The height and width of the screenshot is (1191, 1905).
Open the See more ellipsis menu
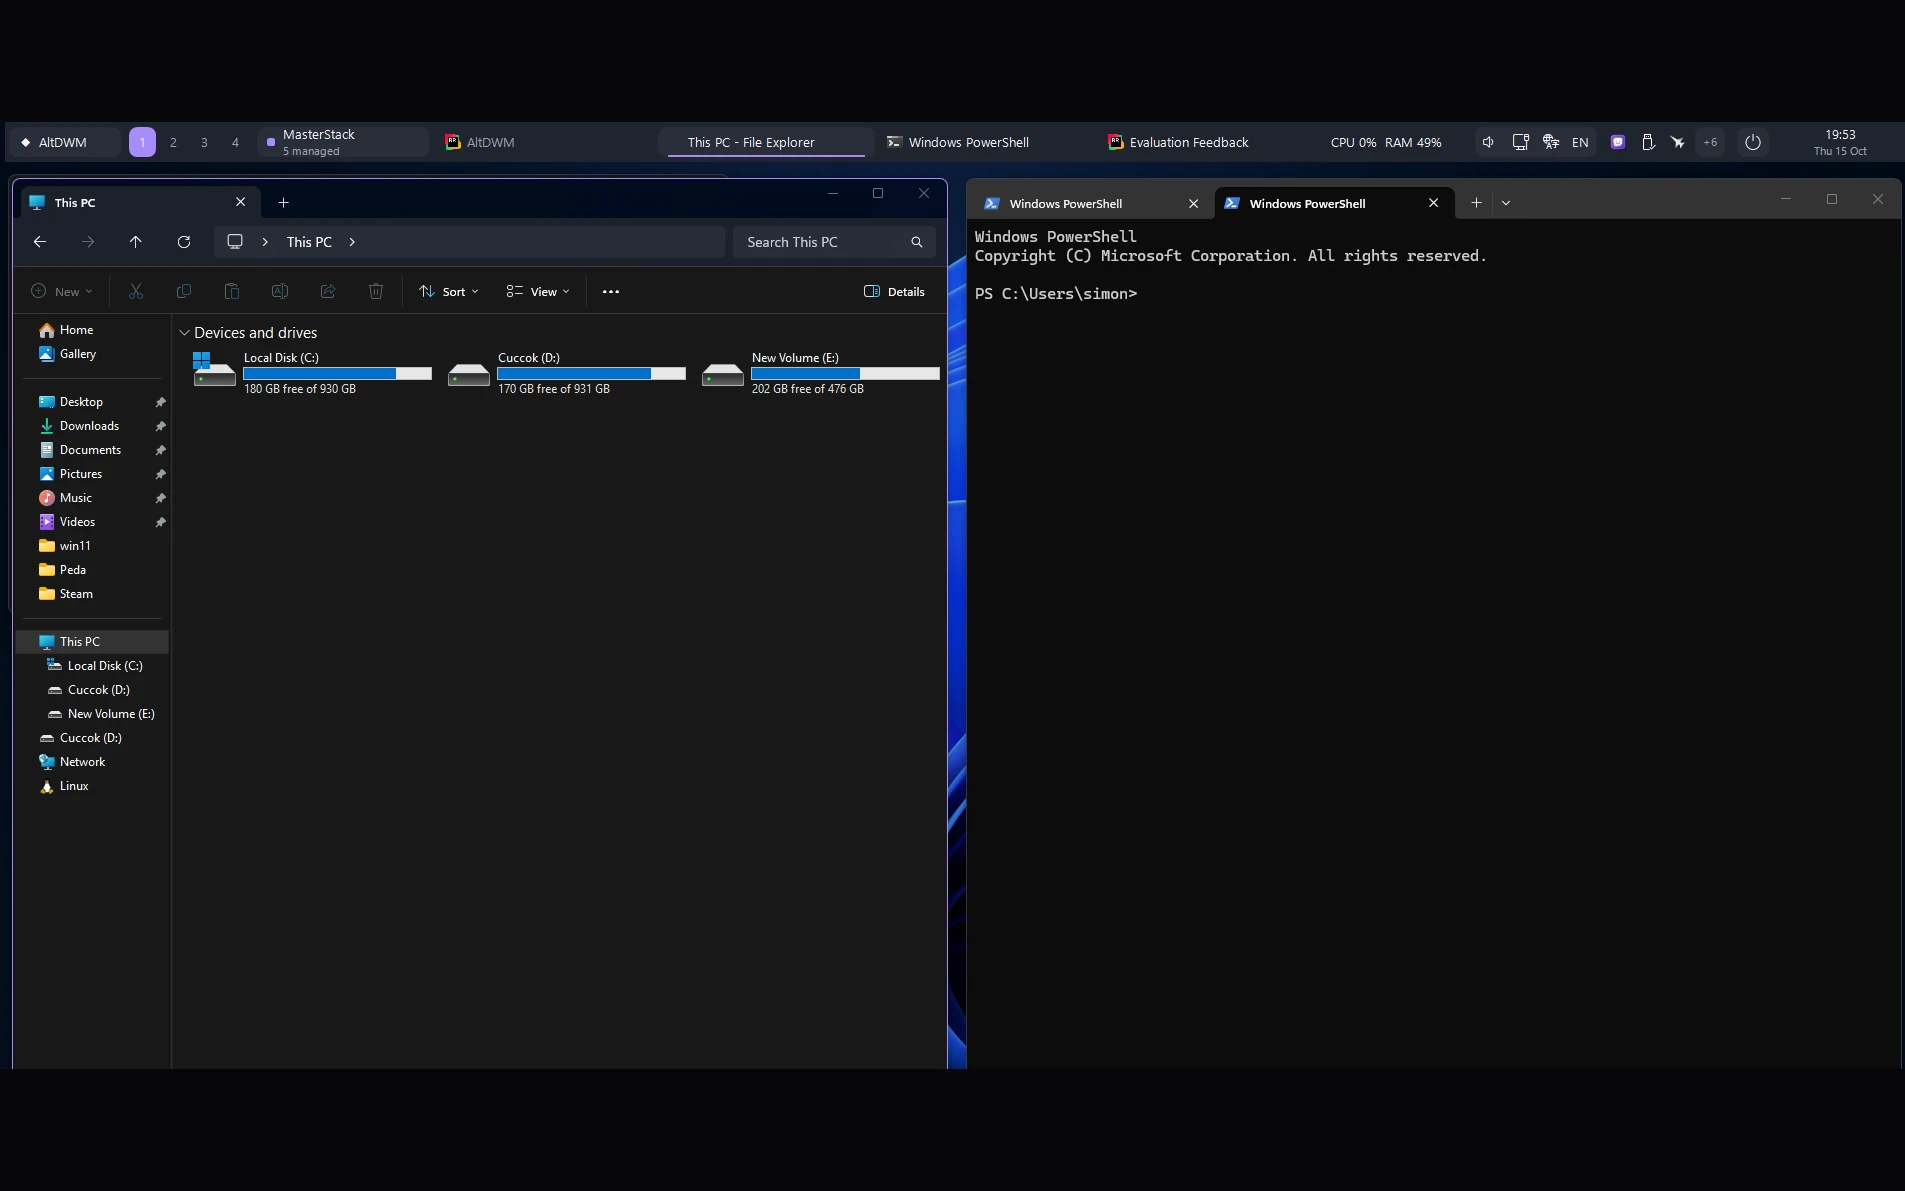coord(611,292)
